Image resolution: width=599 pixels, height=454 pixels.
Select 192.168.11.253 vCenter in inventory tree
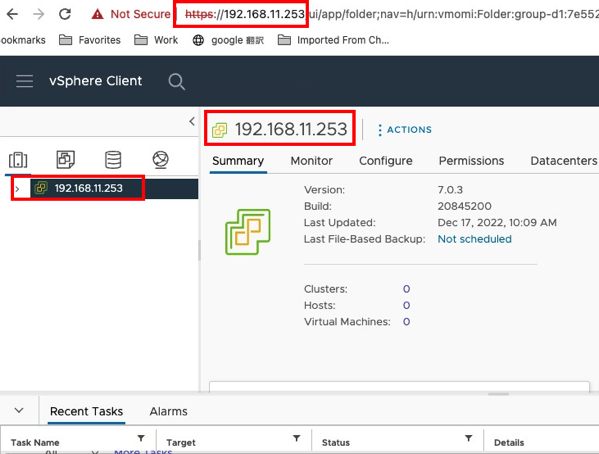[89, 188]
